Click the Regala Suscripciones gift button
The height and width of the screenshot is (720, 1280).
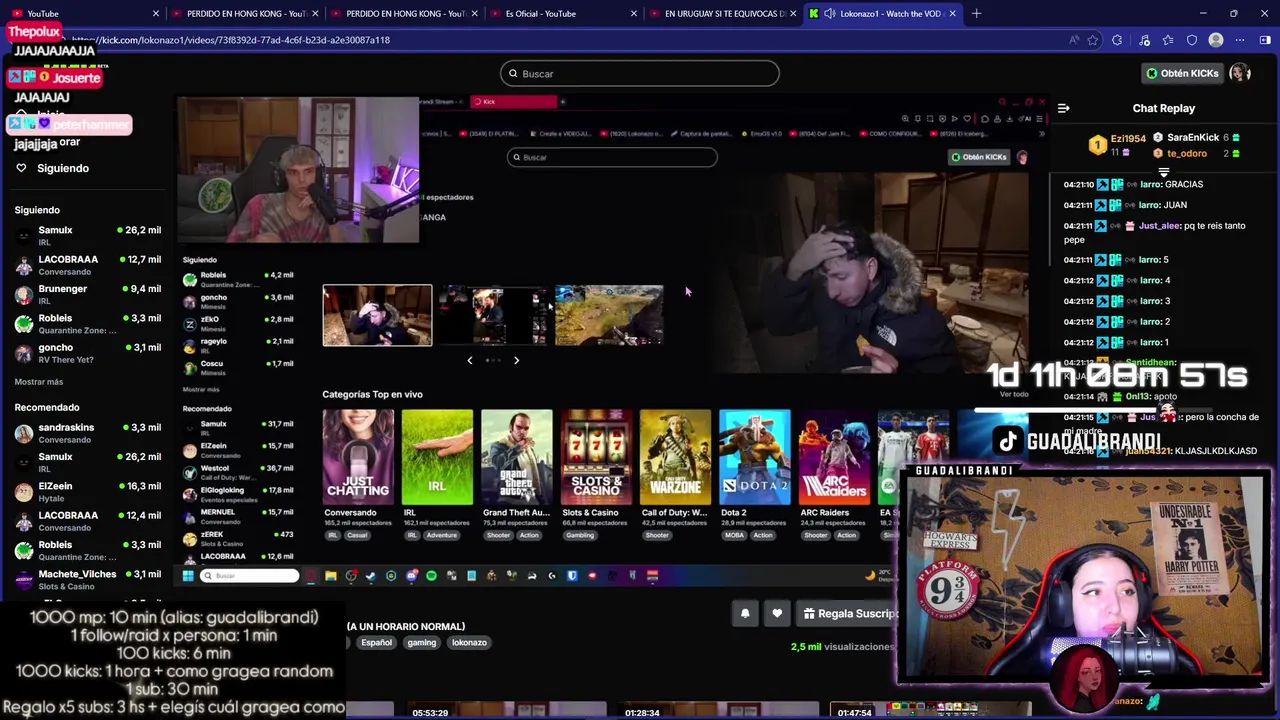click(848, 613)
